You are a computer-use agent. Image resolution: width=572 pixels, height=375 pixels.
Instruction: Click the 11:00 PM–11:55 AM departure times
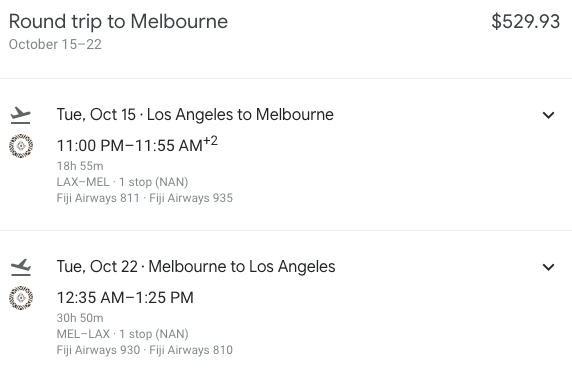130,146
